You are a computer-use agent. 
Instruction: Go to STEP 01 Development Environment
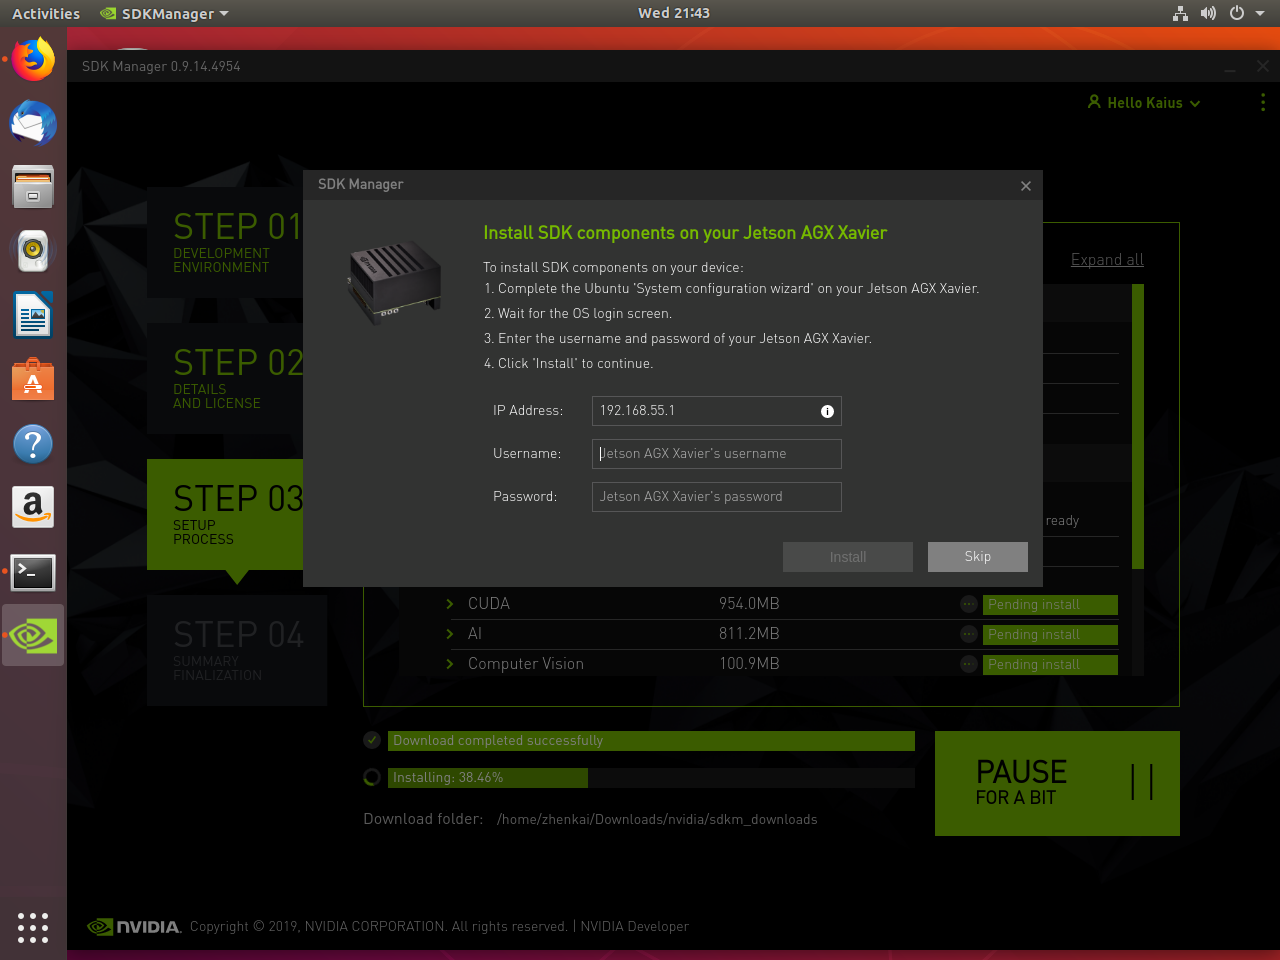[225, 242]
